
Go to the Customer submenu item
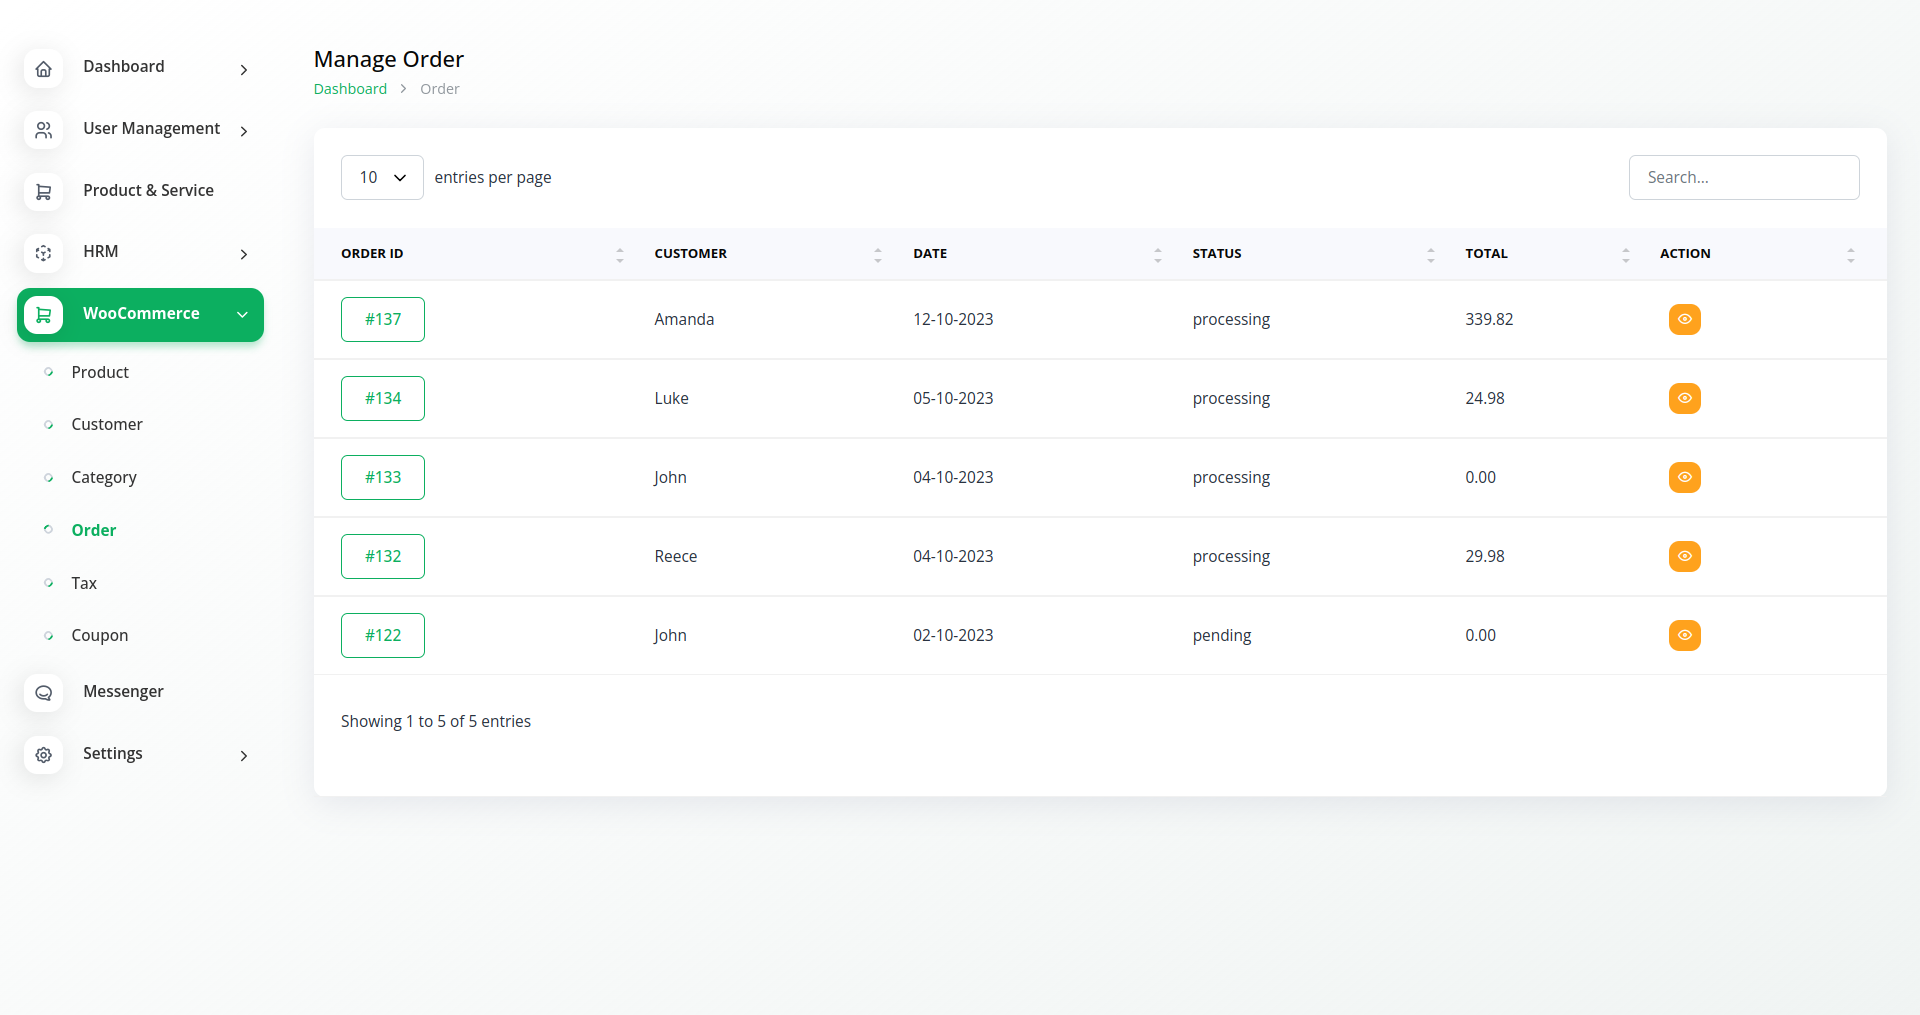[107, 425]
